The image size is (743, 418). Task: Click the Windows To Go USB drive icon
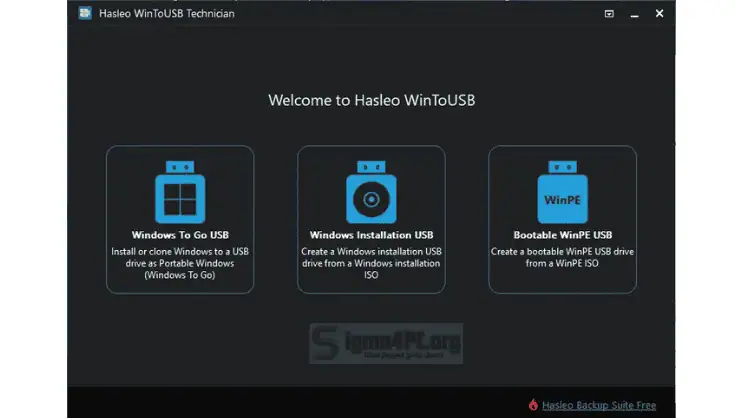click(x=180, y=192)
